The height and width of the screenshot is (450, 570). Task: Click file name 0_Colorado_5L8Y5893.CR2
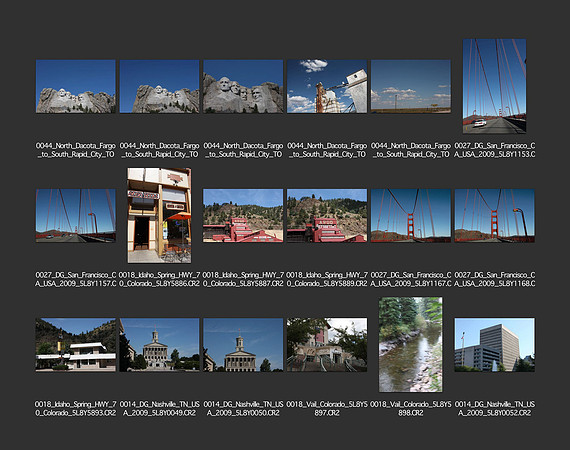pyautogui.click(x=76, y=409)
